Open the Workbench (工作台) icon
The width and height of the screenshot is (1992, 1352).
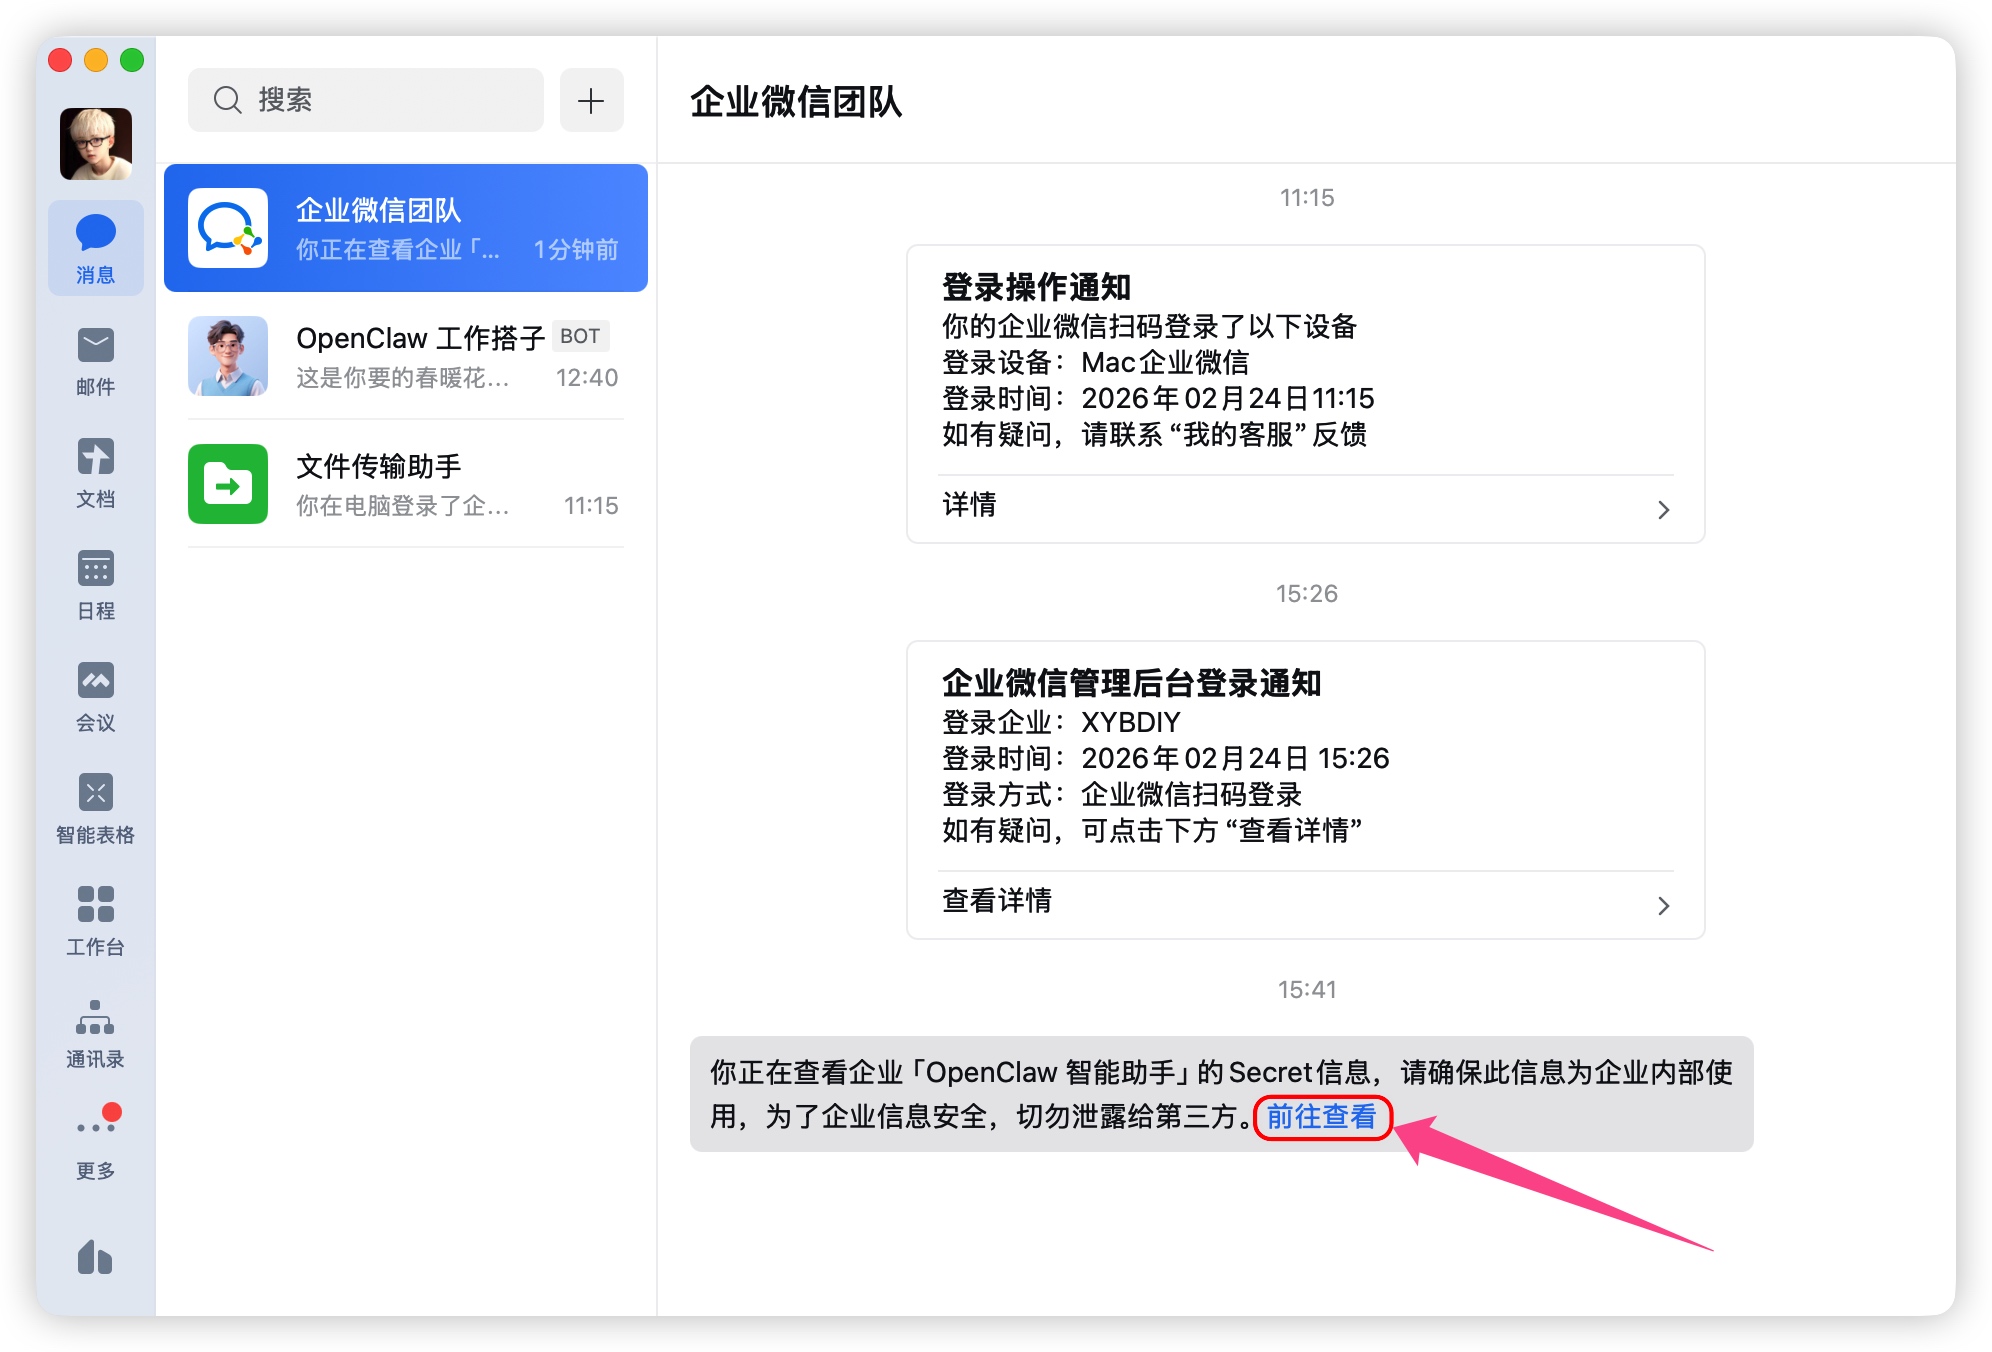pyautogui.click(x=95, y=906)
